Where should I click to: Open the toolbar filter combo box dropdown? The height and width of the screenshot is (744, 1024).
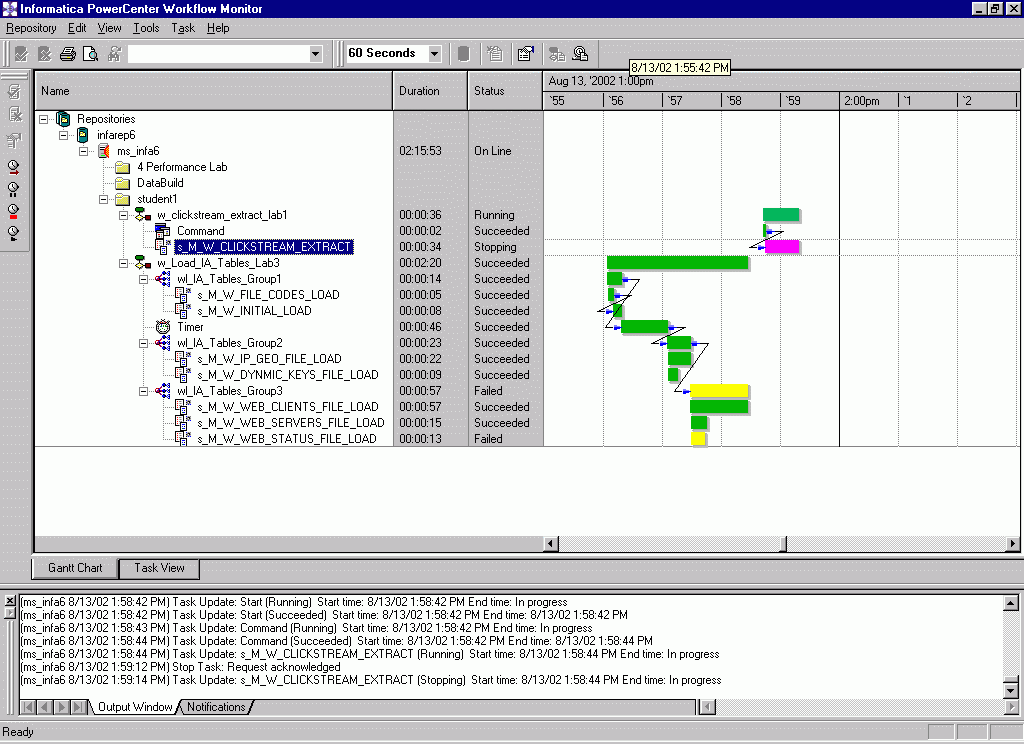pyautogui.click(x=315, y=54)
